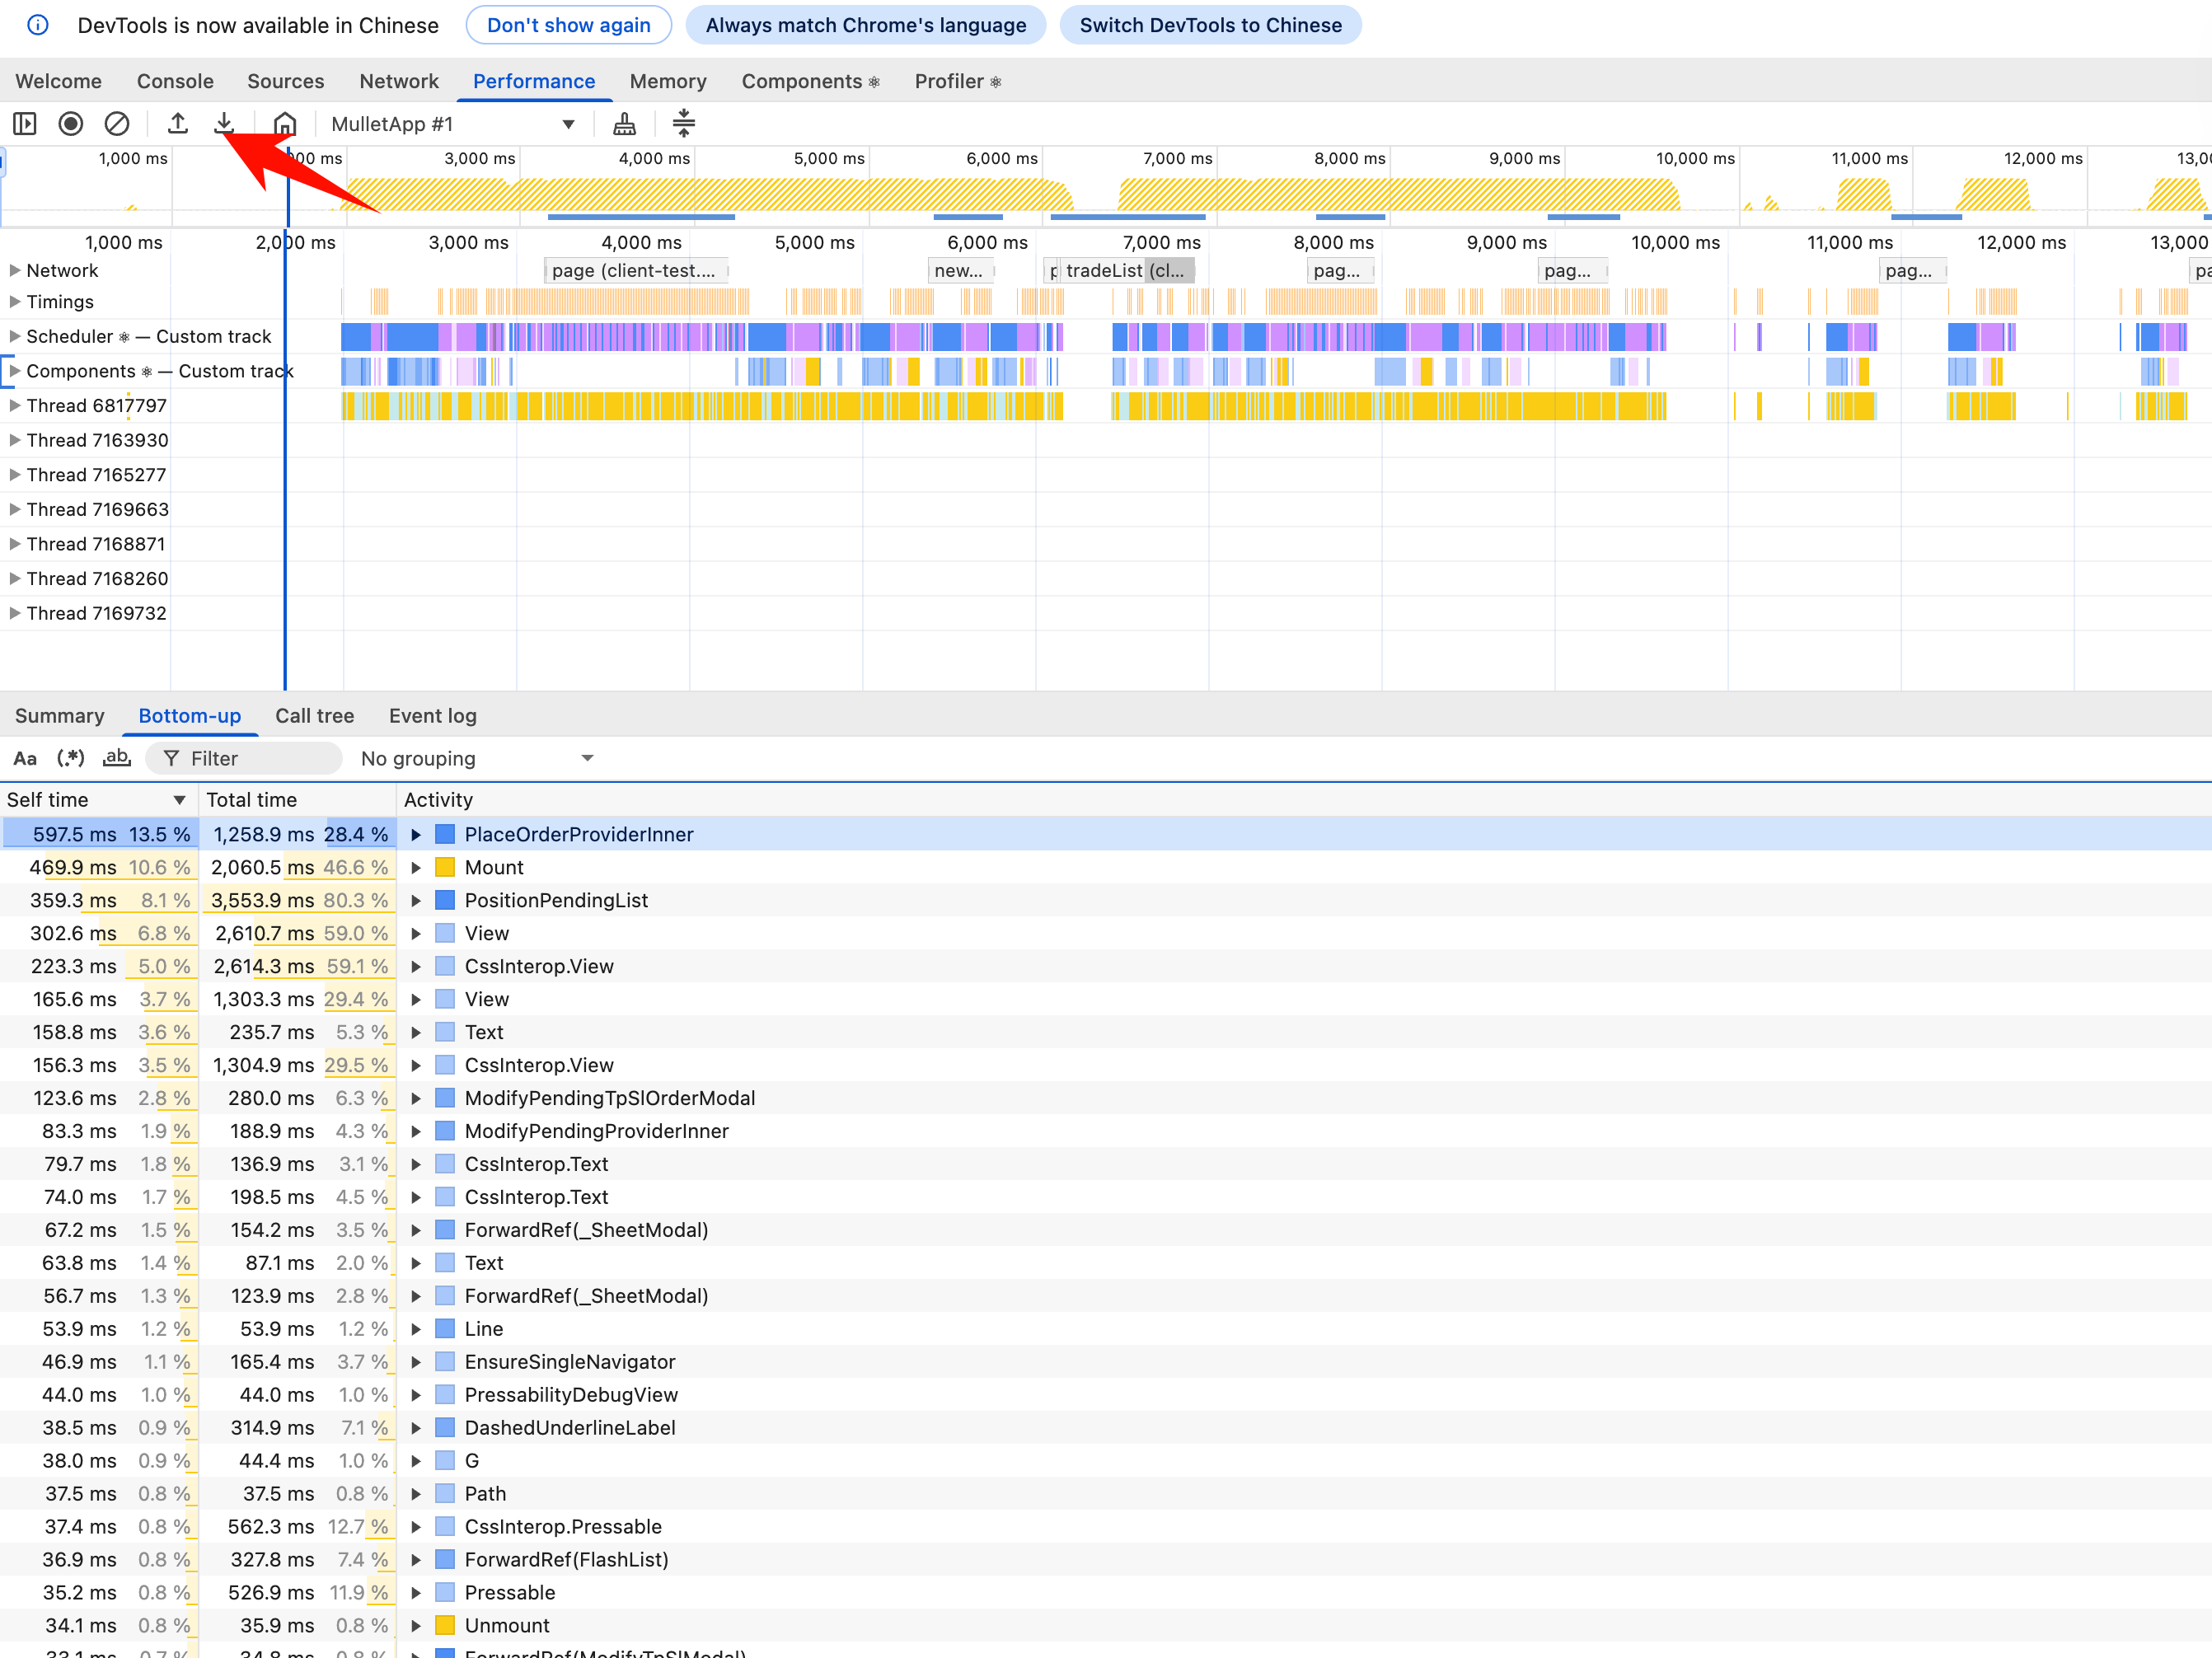The width and height of the screenshot is (2212, 1658).
Task: Expand the ForwardRef(FlashList) row
Action: pyautogui.click(x=416, y=1560)
